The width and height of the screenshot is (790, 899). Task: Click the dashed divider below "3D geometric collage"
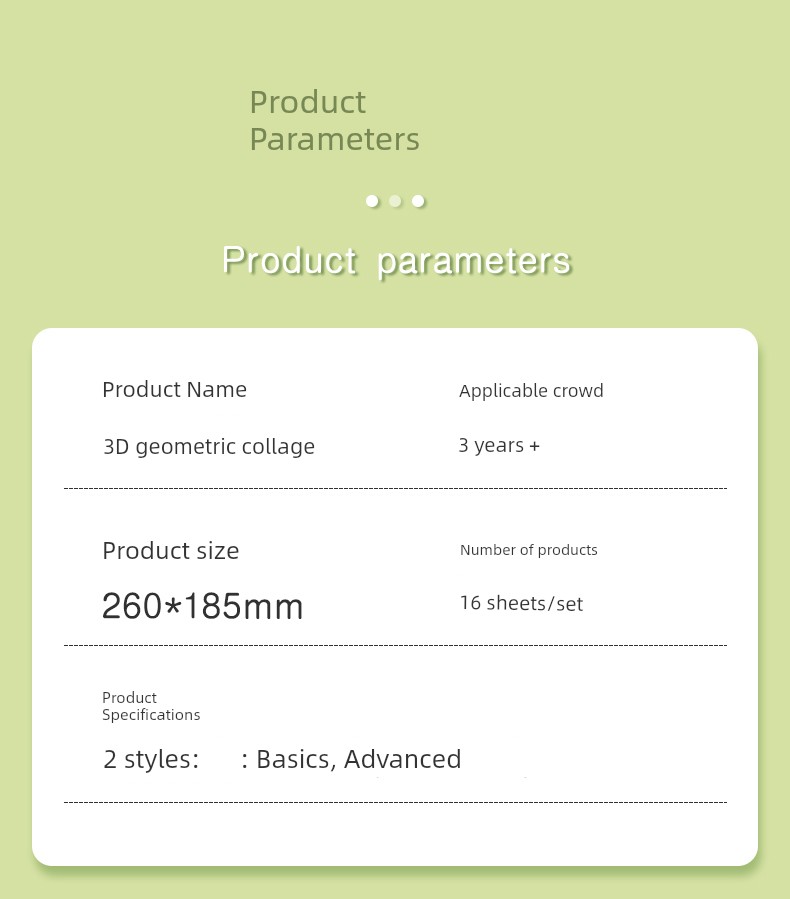(395, 489)
